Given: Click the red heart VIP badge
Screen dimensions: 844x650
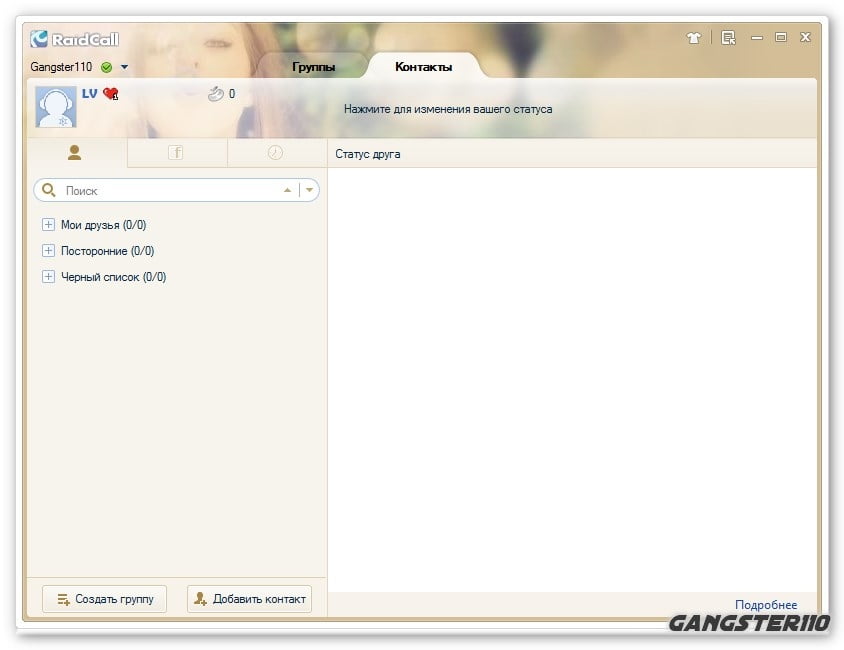Looking at the screenshot, I should (x=110, y=94).
